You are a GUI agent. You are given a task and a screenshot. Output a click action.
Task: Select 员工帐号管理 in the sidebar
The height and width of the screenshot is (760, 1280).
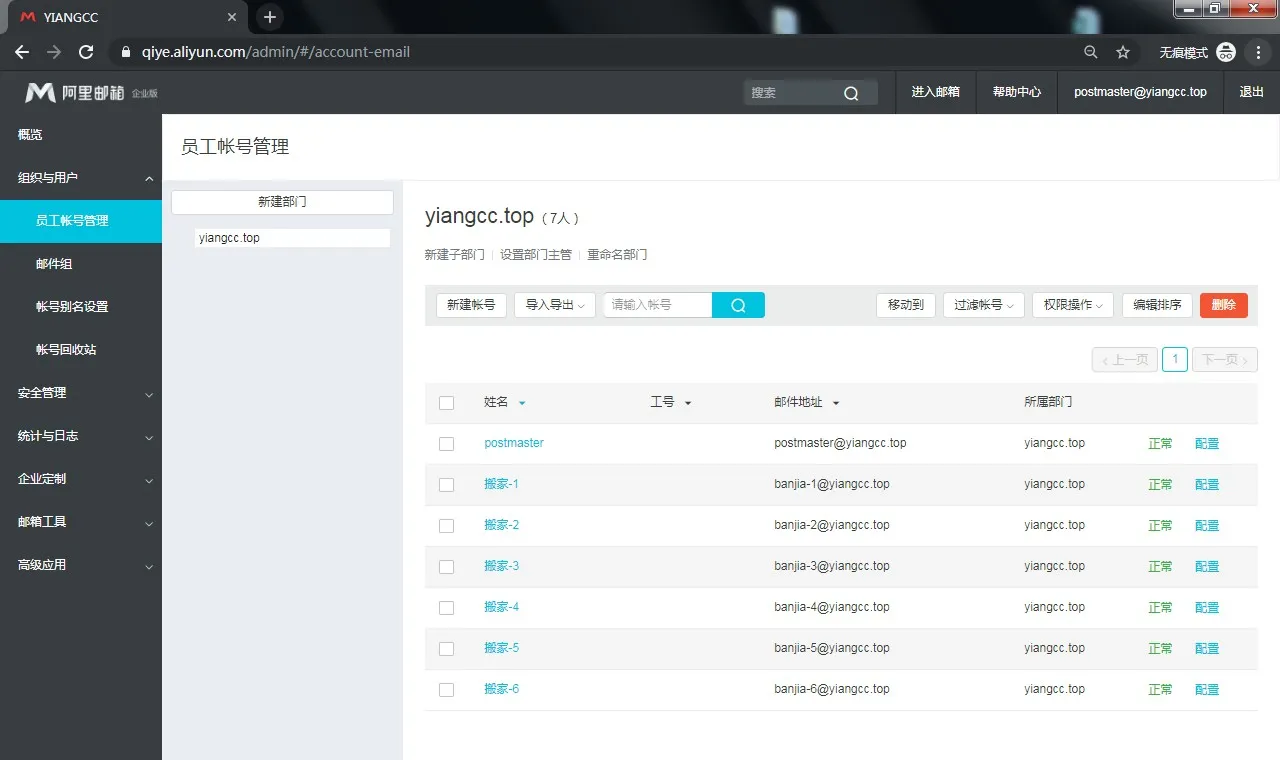81,221
